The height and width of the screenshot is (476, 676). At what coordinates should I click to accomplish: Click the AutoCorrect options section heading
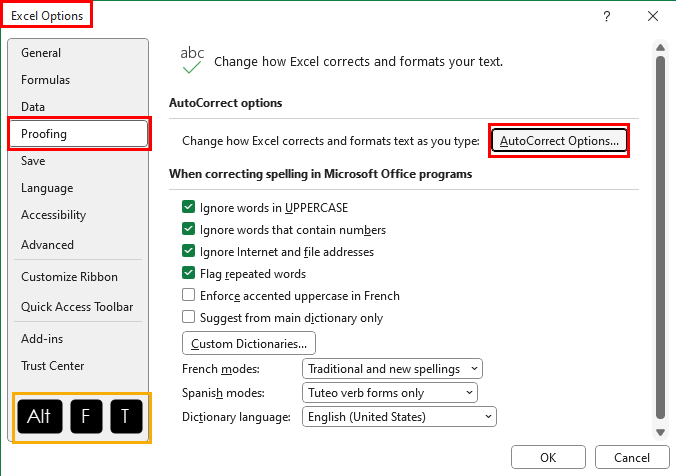tap(225, 103)
